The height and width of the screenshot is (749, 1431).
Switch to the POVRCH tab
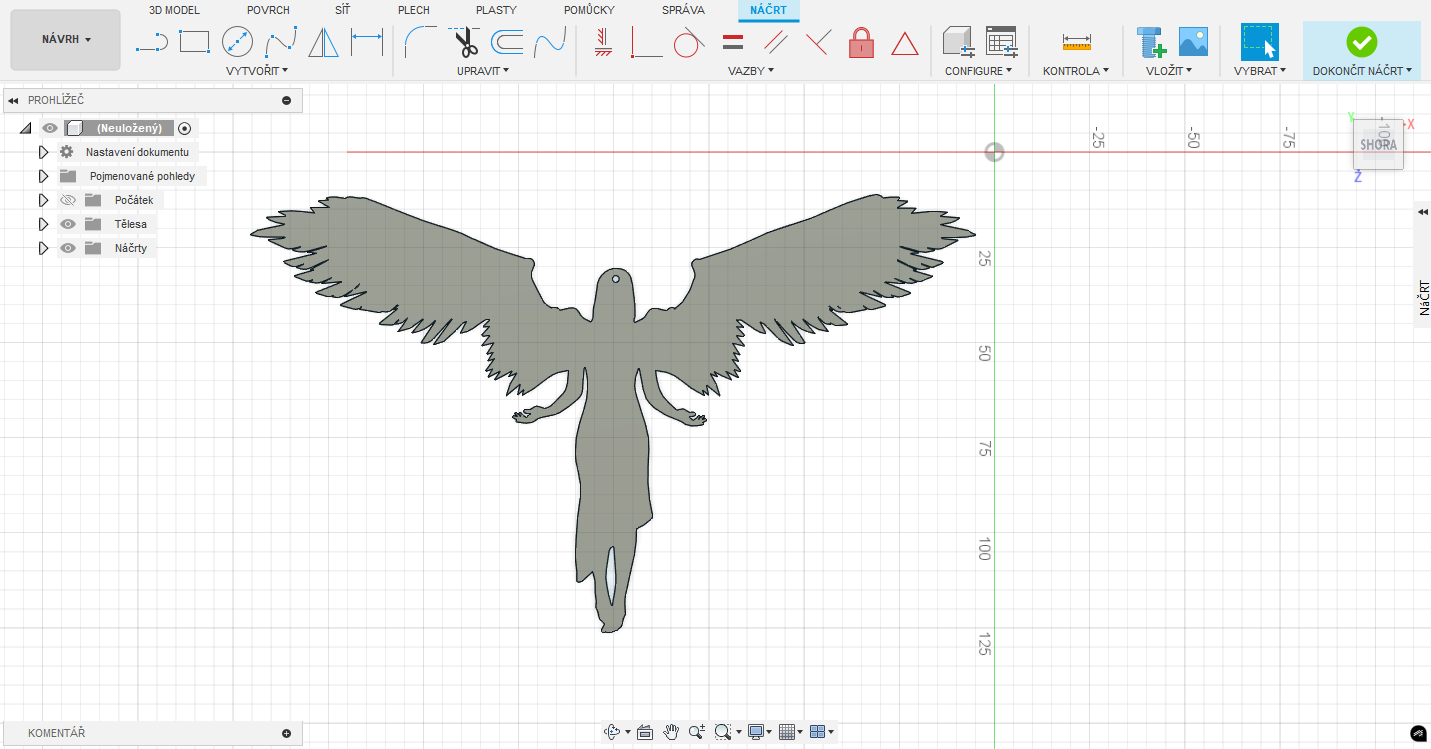[x=268, y=10]
